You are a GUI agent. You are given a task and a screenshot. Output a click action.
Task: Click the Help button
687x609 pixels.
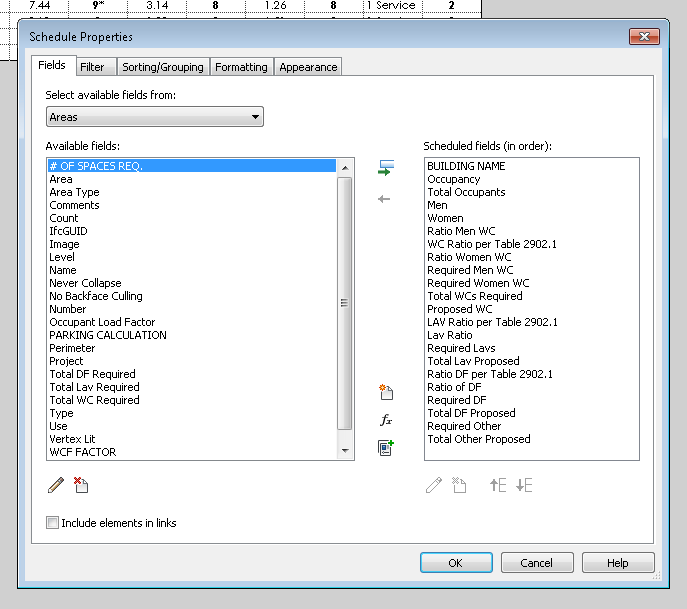point(618,563)
